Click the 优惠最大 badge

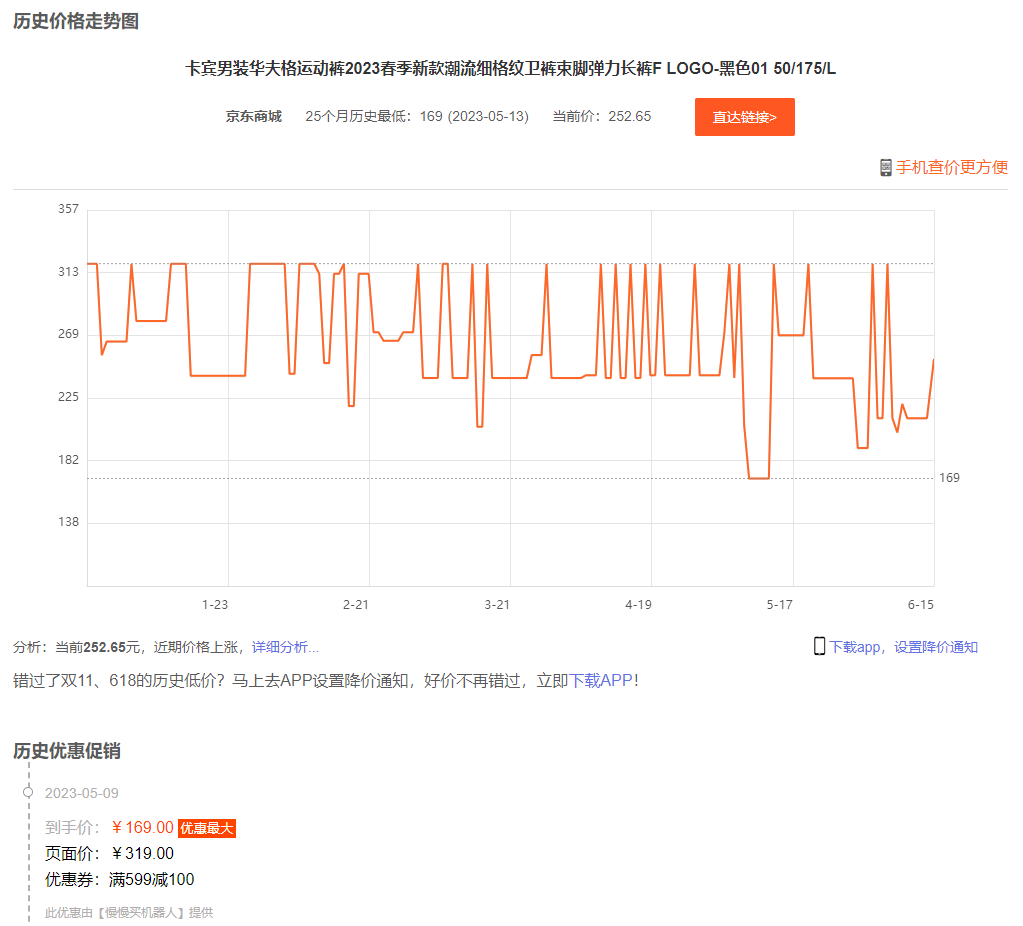(207, 828)
